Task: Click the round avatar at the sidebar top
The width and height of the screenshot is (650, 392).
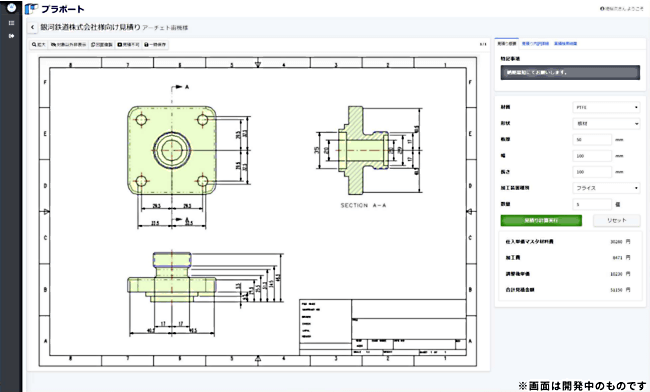Action: pyautogui.click(x=11, y=7)
